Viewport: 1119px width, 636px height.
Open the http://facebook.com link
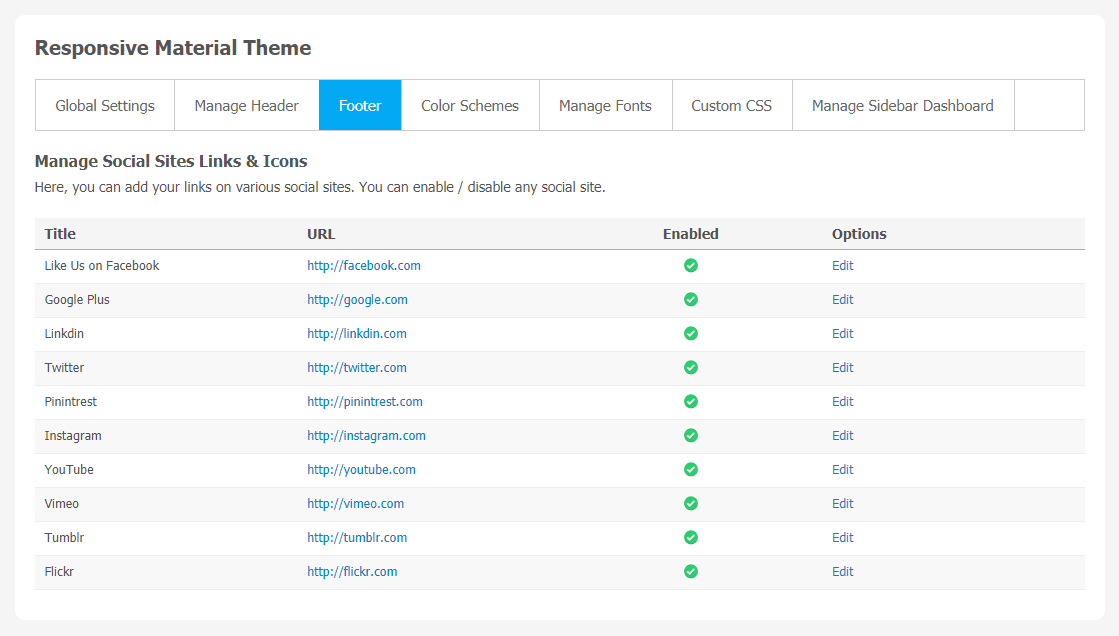[x=364, y=266]
